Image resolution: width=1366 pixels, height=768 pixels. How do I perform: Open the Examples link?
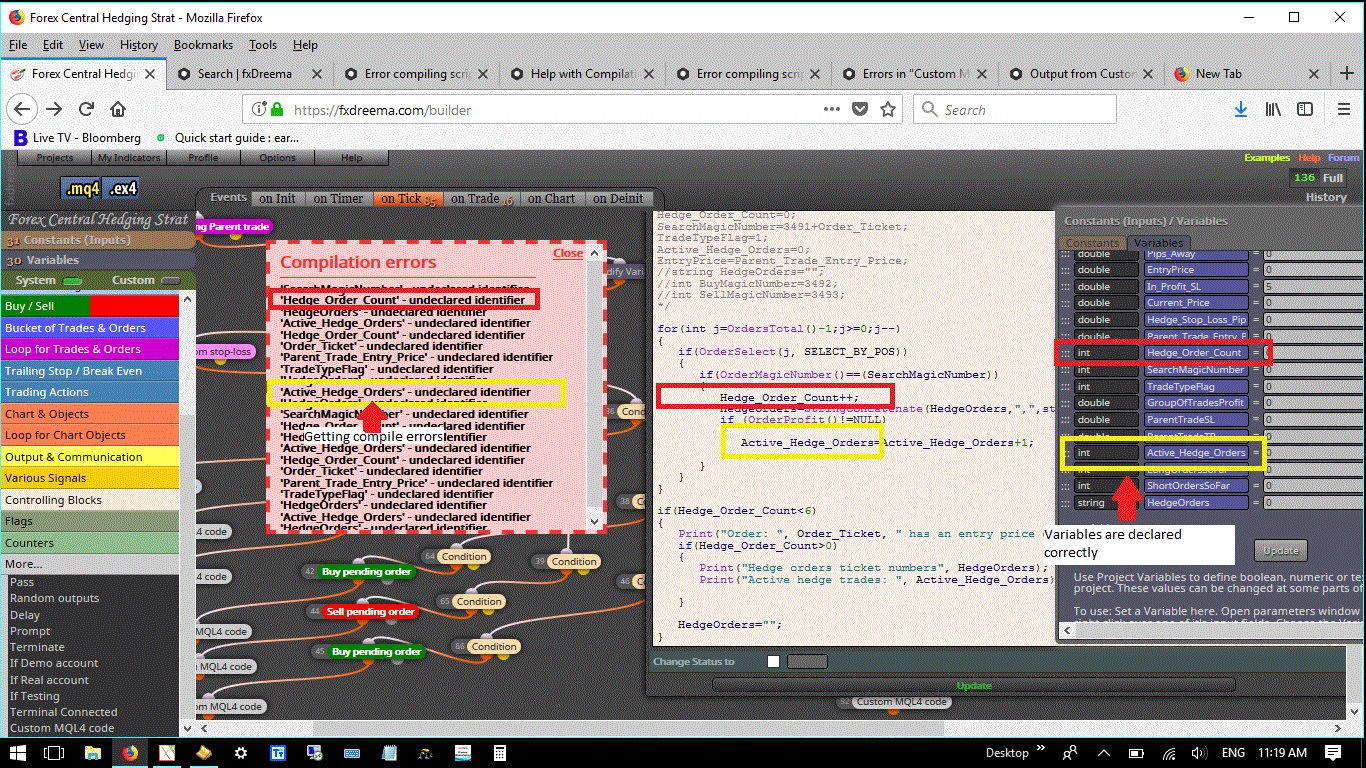[1267, 158]
